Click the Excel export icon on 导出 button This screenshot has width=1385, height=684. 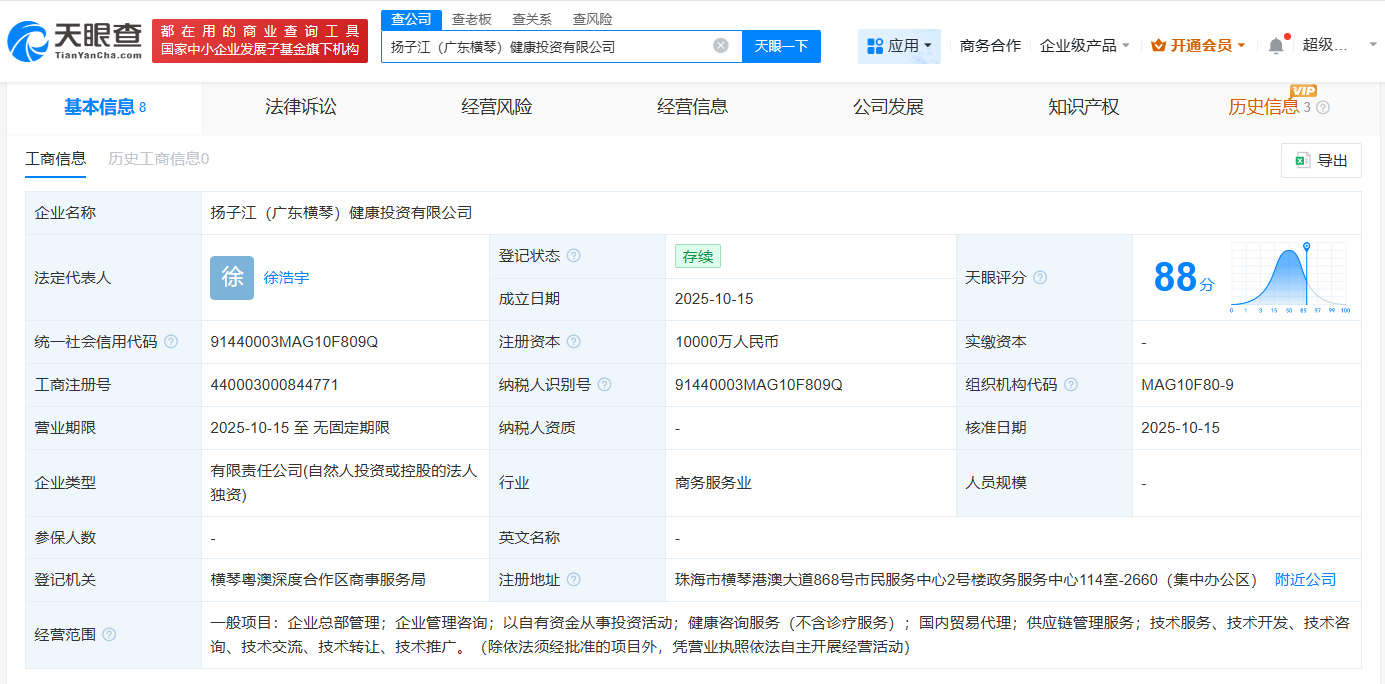(x=1303, y=160)
